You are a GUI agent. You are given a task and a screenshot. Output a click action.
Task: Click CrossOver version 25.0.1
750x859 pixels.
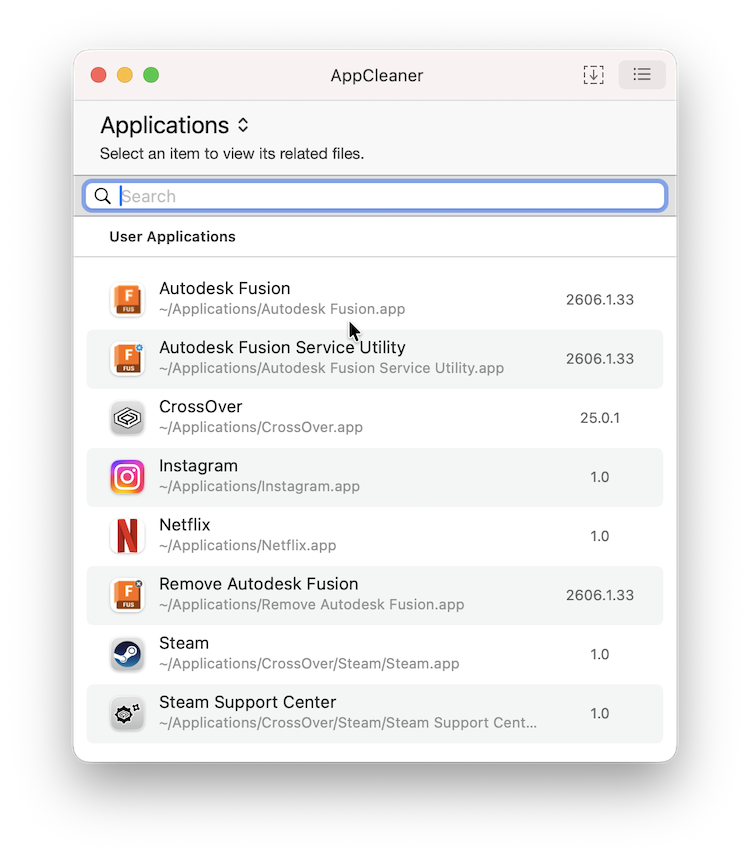[x=600, y=418]
